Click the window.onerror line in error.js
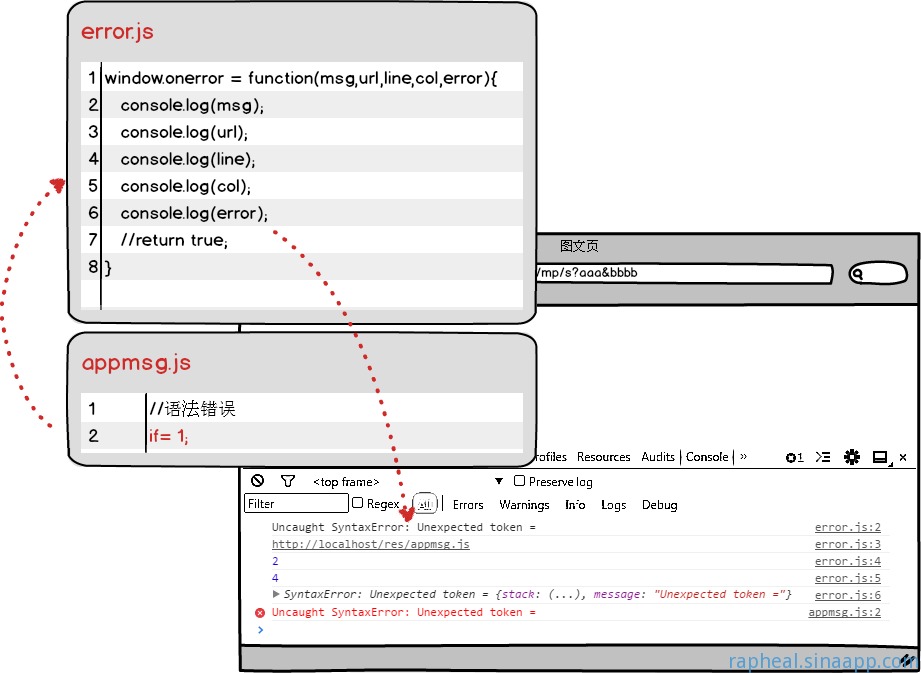Image resolution: width=921 pixels, height=673 pixels. pyautogui.click(x=301, y=78)
